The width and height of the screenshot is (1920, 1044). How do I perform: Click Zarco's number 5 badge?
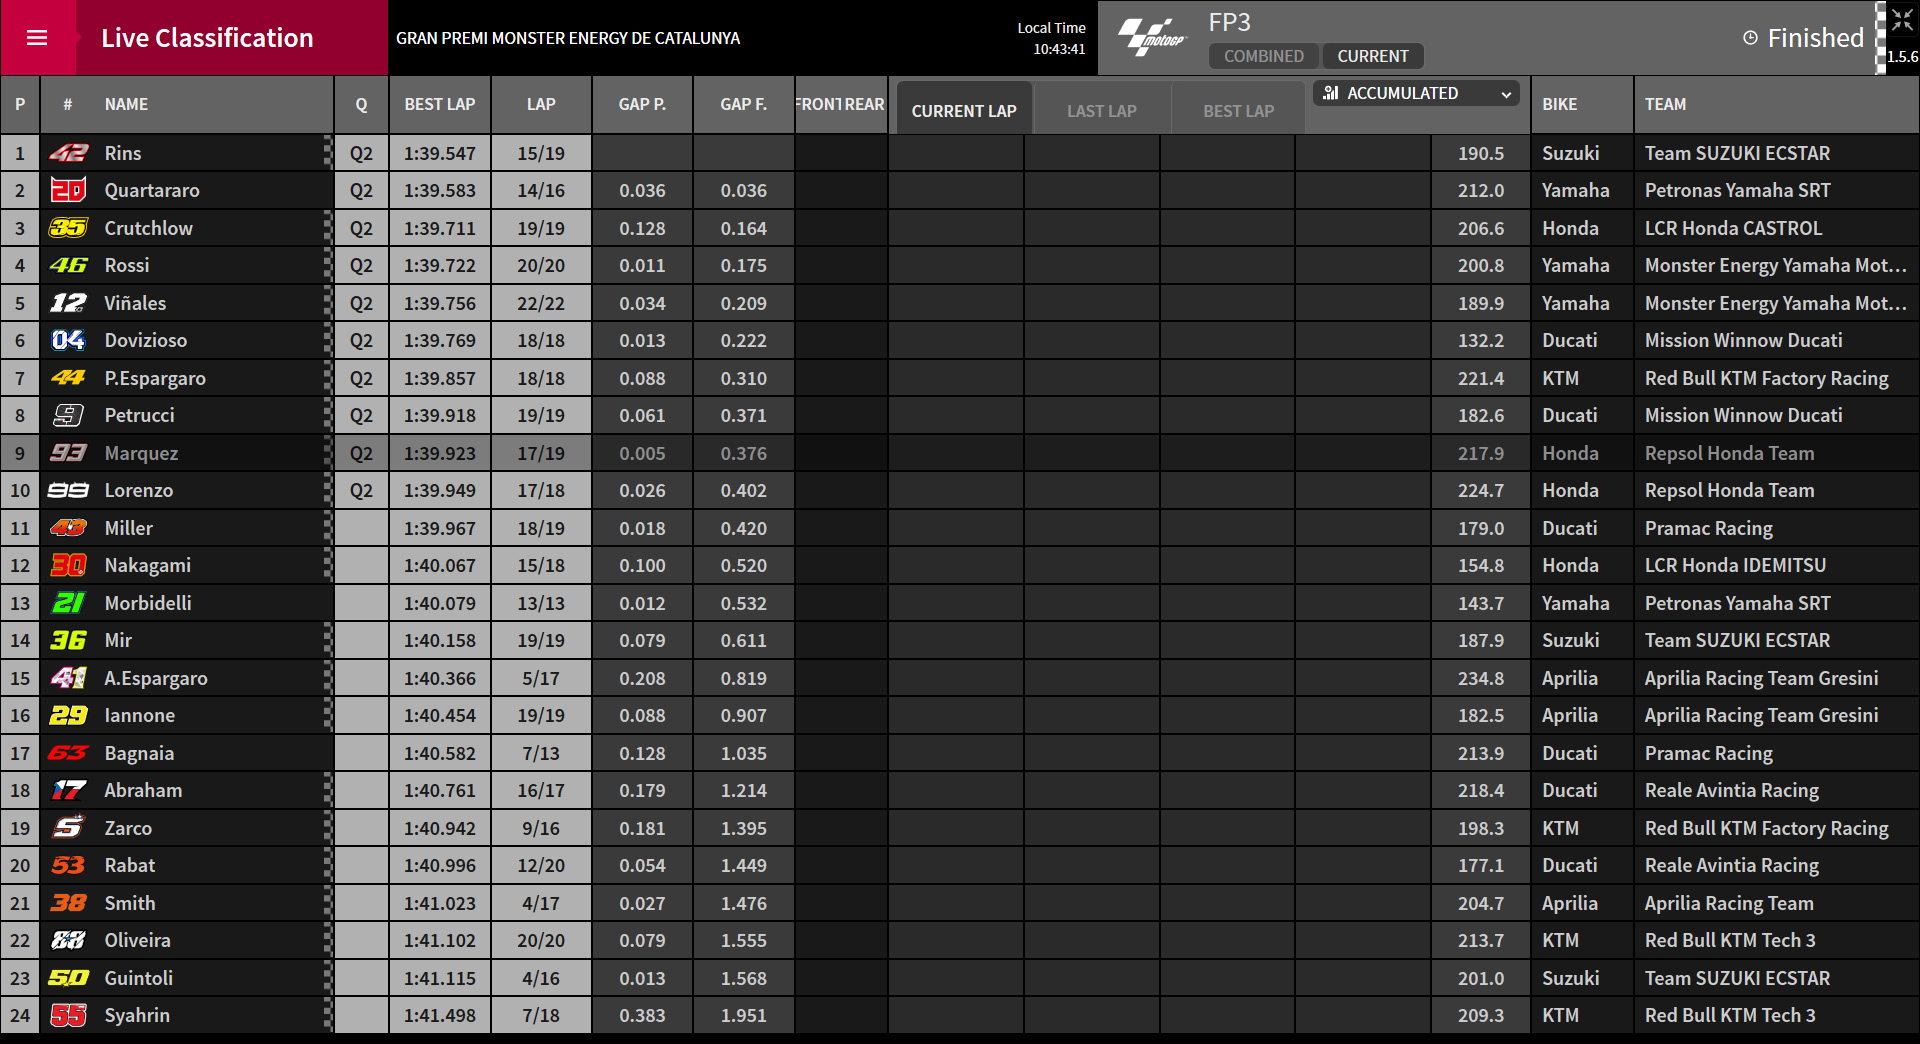[x=69, y=828]
